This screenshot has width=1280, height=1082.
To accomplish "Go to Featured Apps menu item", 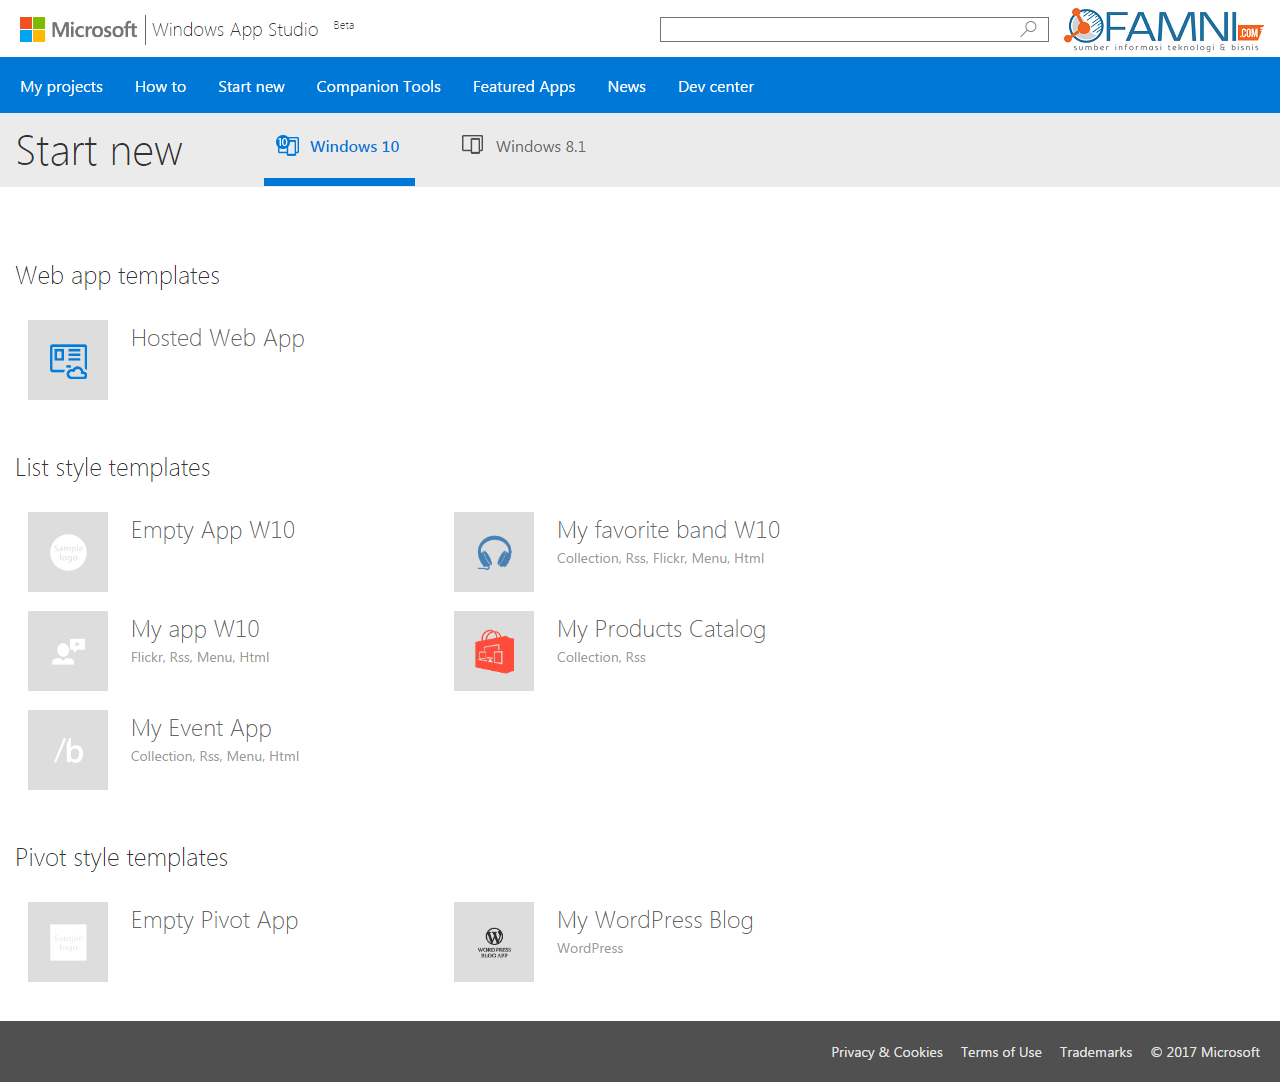I will click(524, 87).
